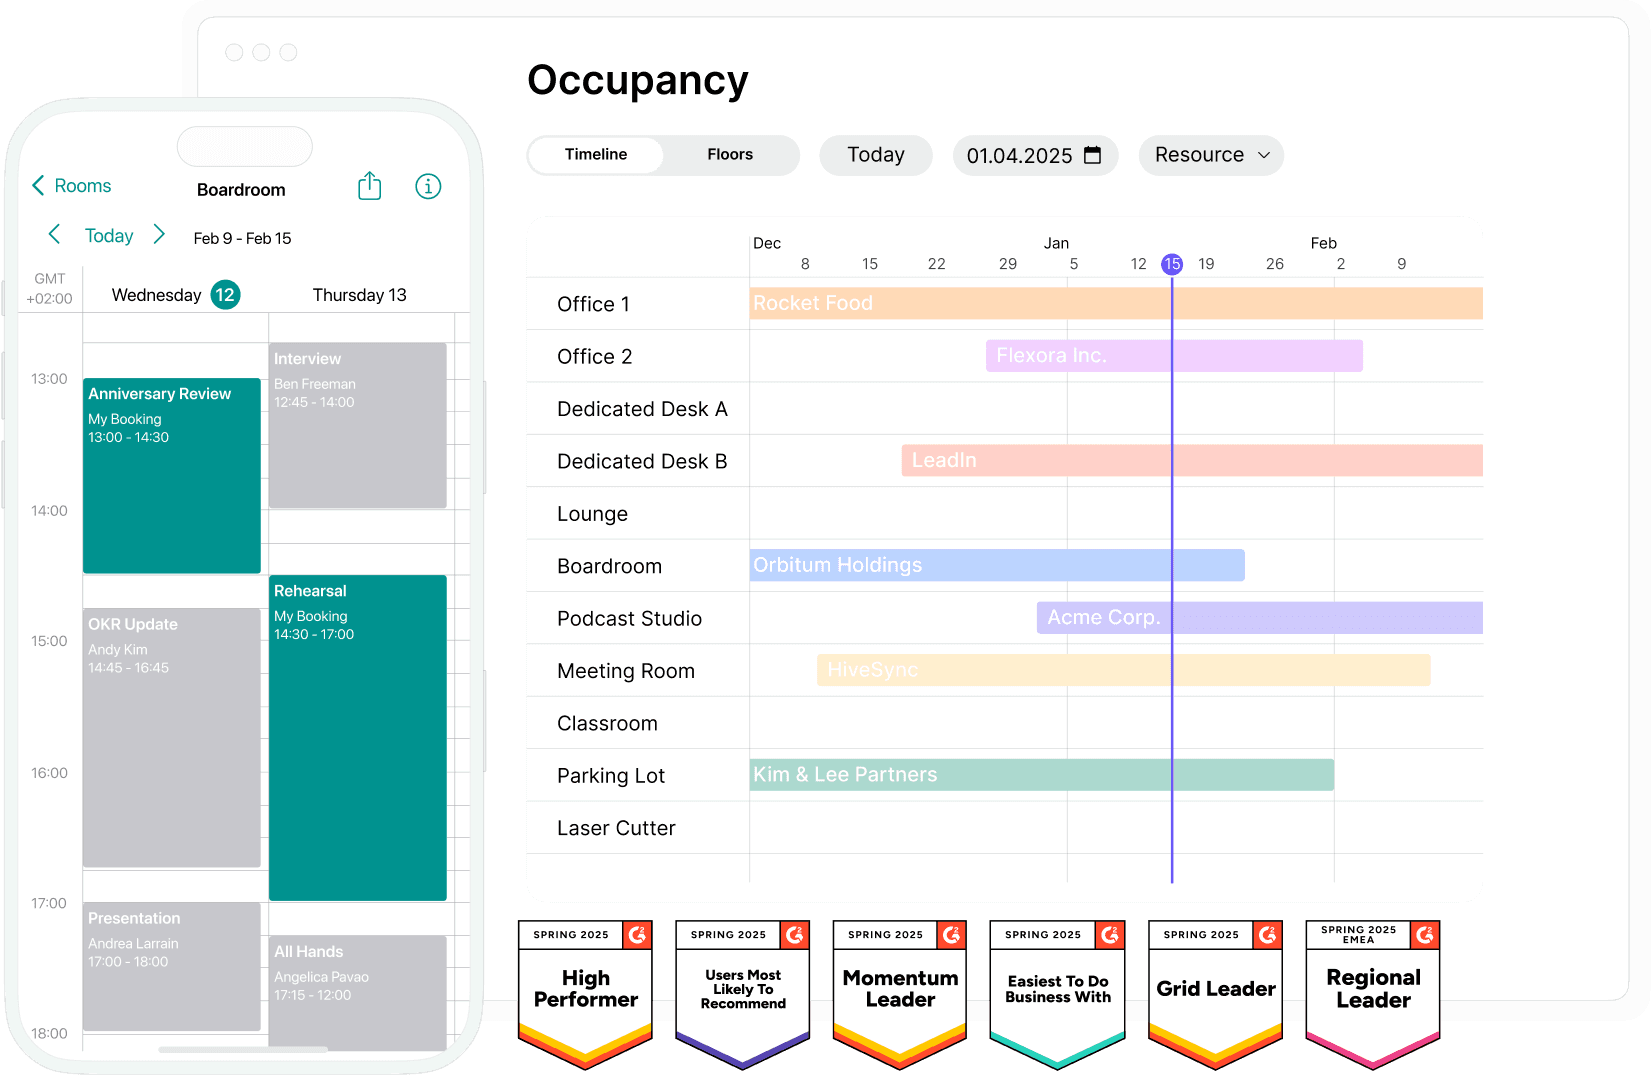Tap the back chevron to return to Rooms
Image resolution: width=1651 pixels, height=1076 pixels.
[38, 185]
